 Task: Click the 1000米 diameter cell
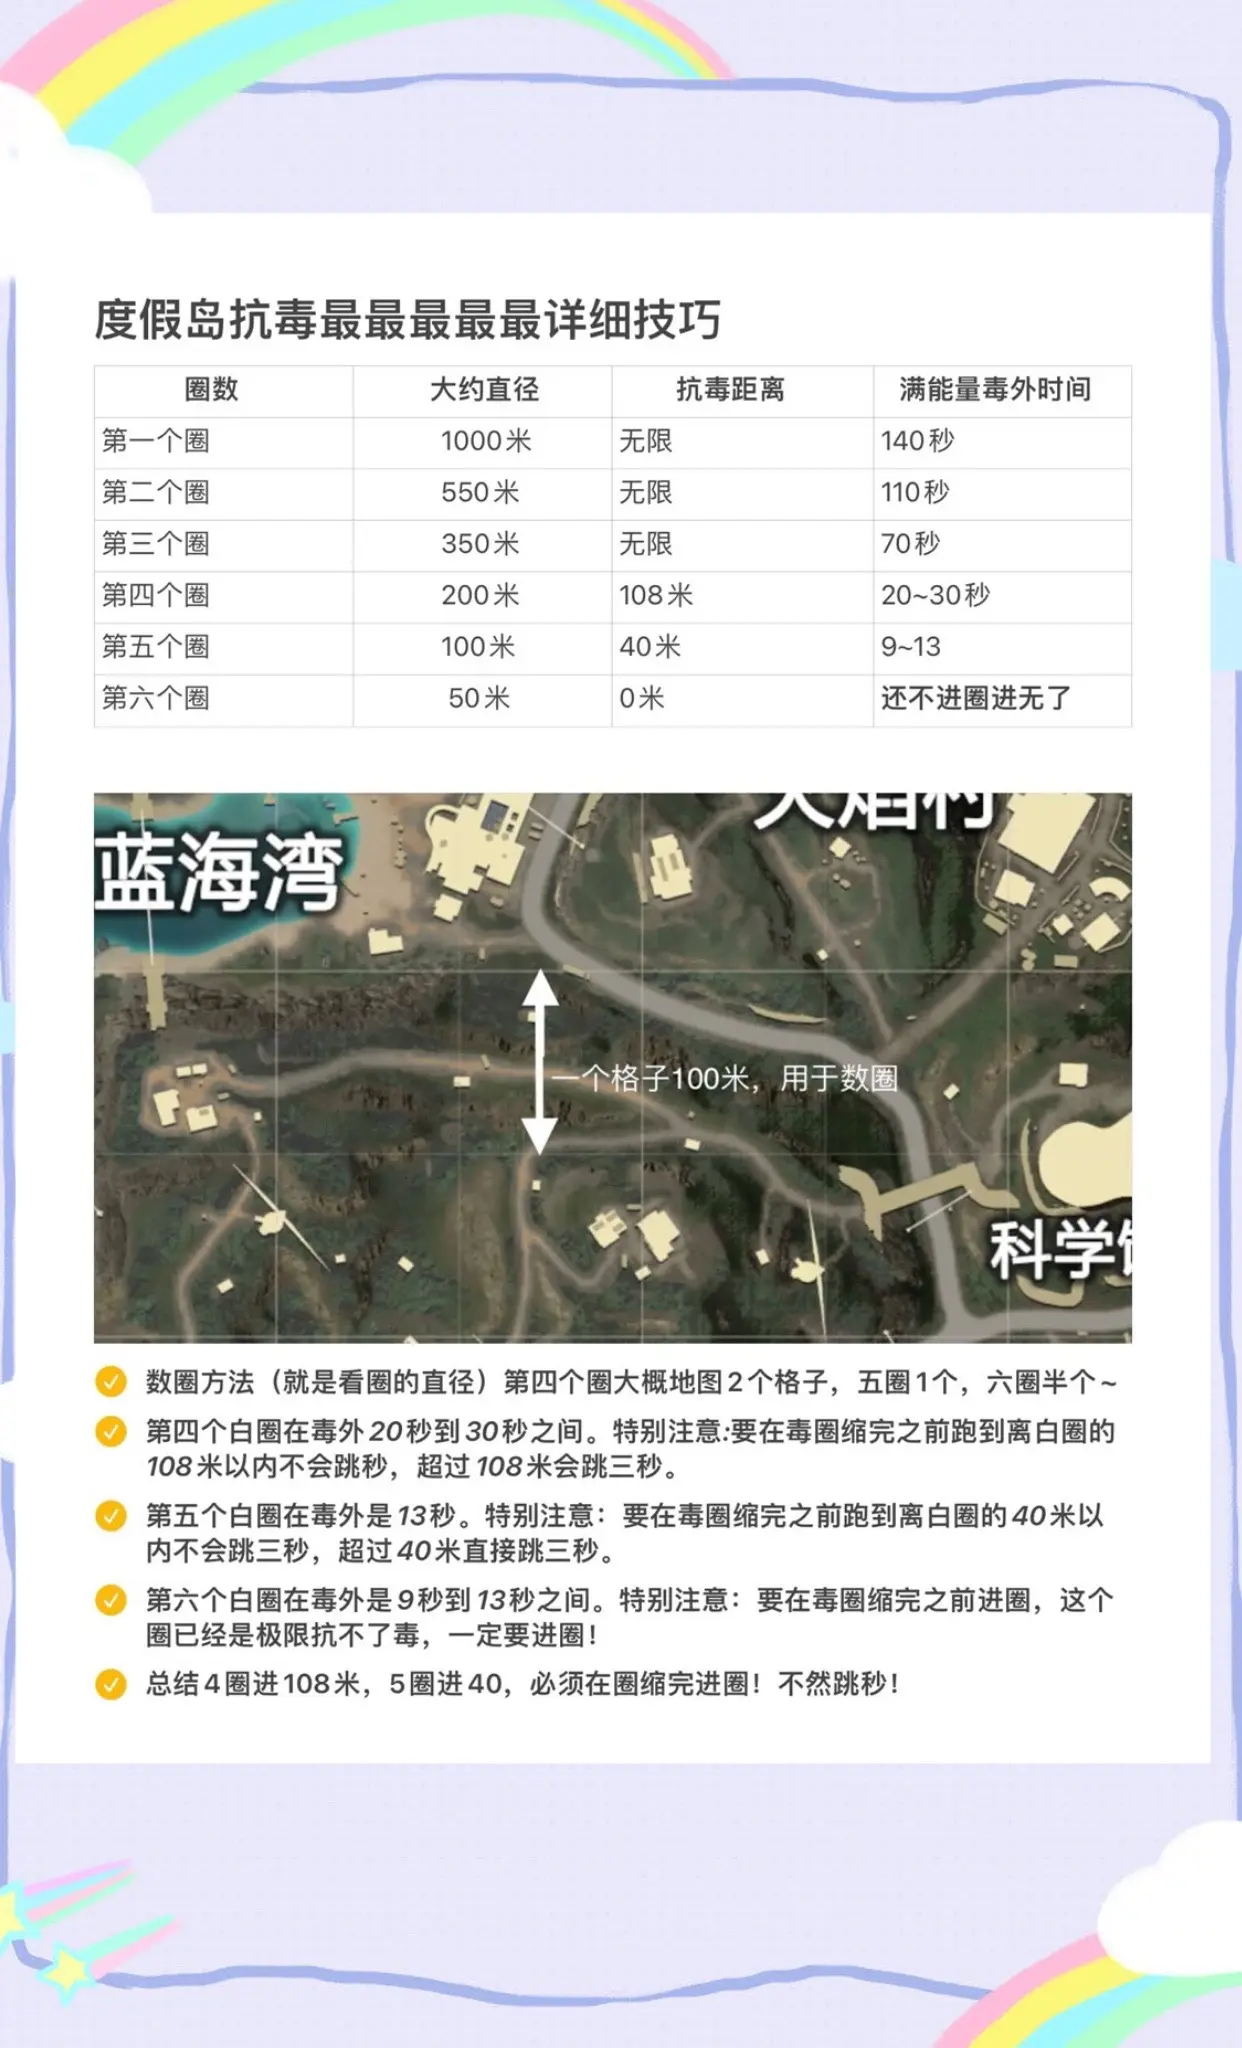[x=483, y=441]
